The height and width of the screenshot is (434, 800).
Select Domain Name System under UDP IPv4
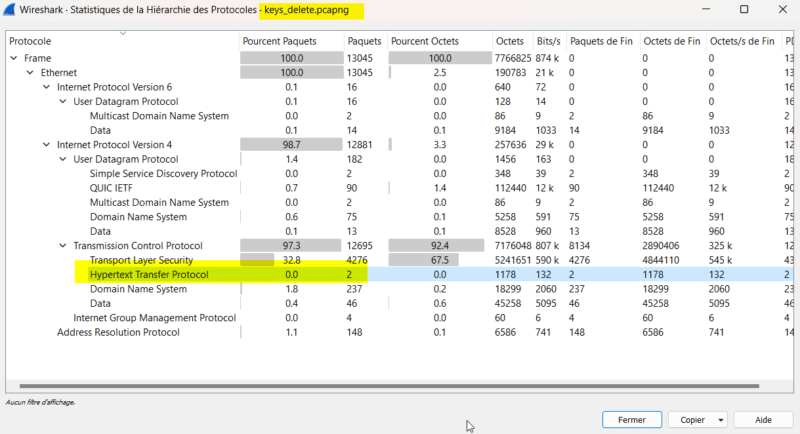click(x=399, y=217)
